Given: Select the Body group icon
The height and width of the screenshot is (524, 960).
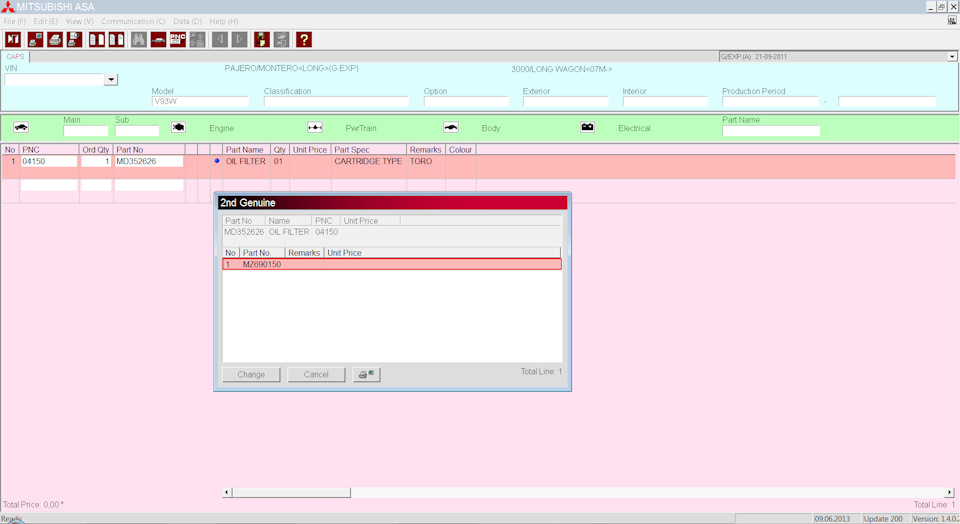Looking at the screenshot, I should point(451,127).
